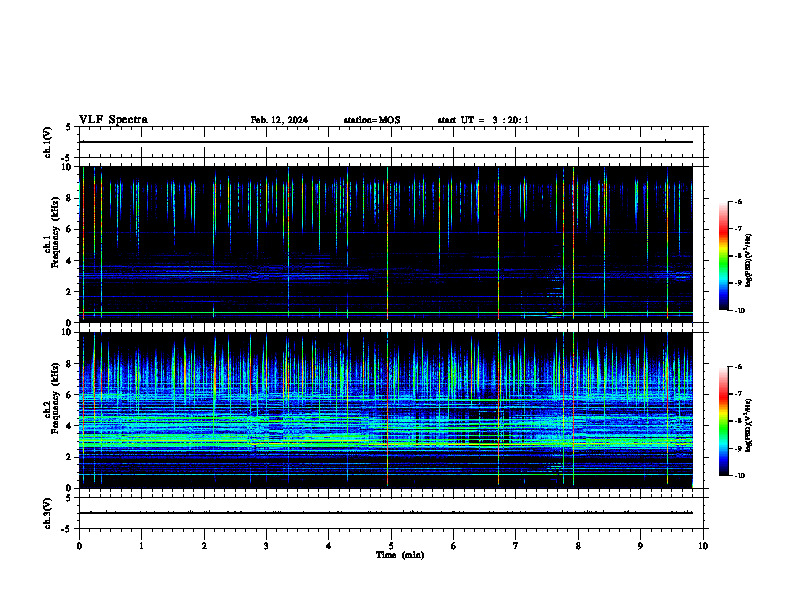Click the date 'Feb. 12, 2024'
Viewport: 792px width, 612px height.
[279, 120]
